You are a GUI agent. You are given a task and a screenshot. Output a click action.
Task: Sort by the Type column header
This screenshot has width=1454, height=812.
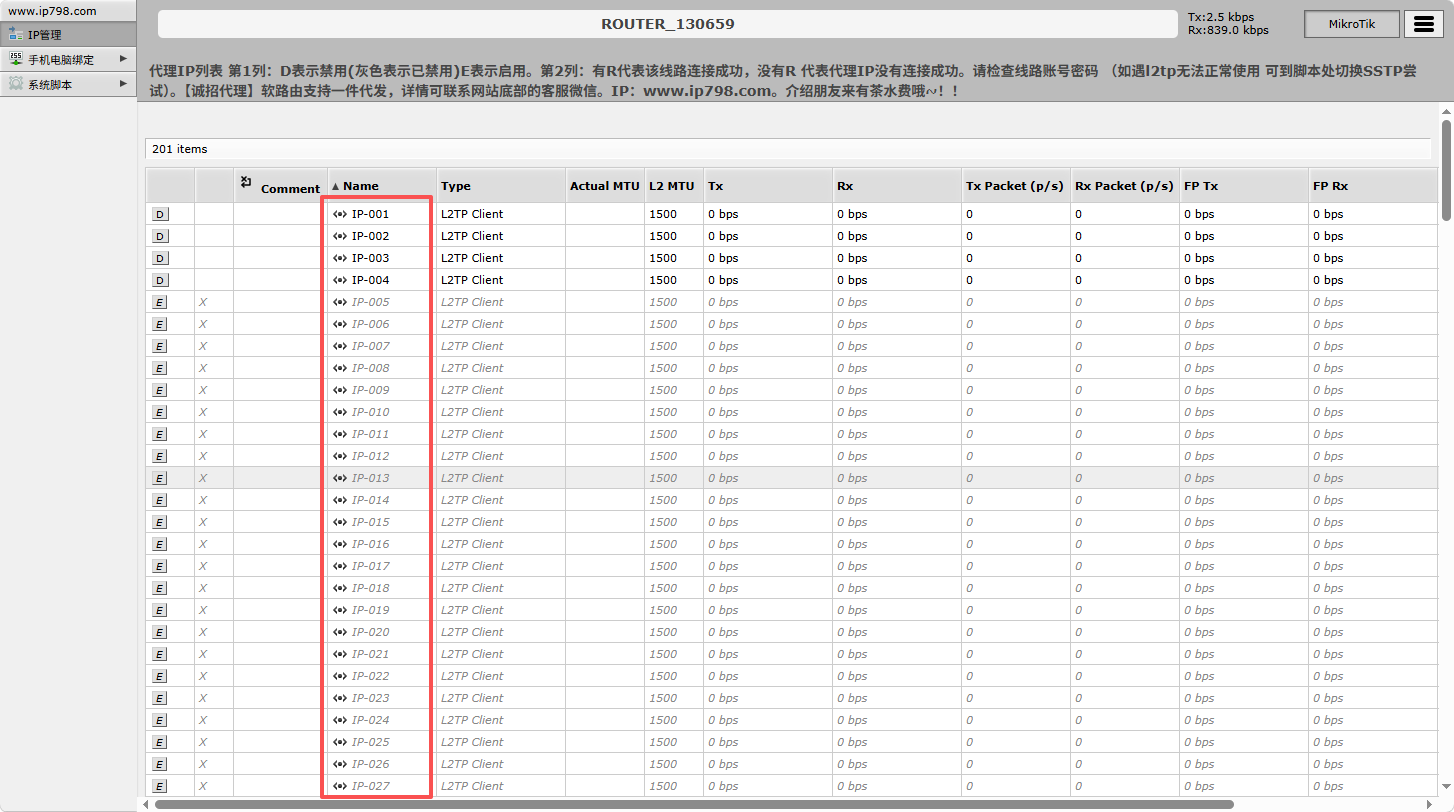[x=501, y=186]
